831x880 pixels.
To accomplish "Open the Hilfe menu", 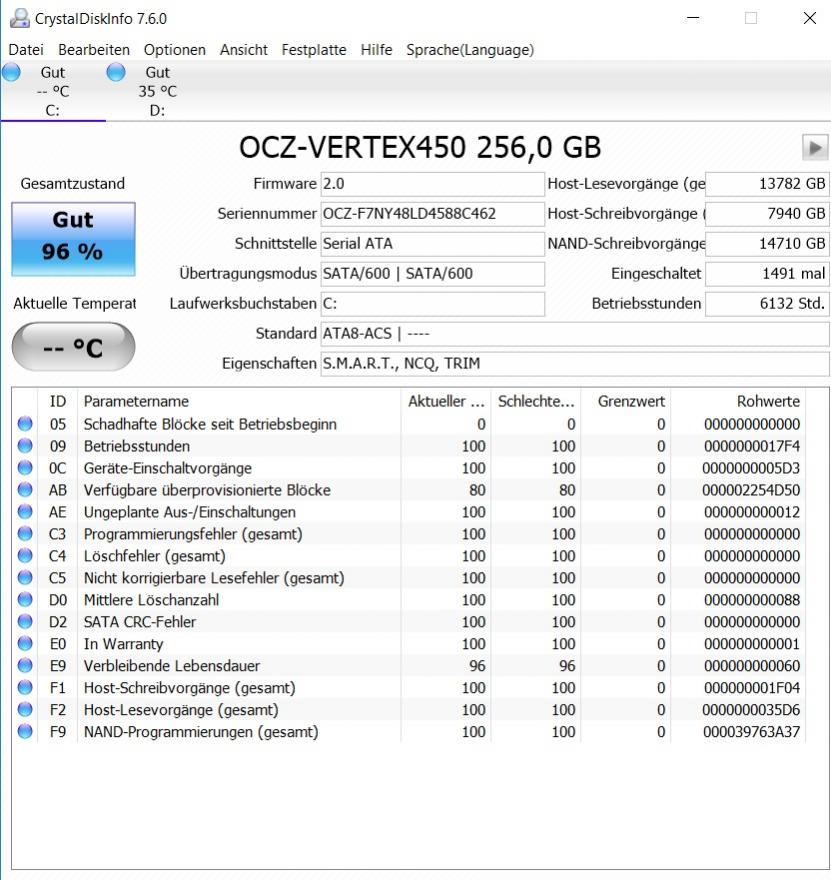I will (376, 50).
